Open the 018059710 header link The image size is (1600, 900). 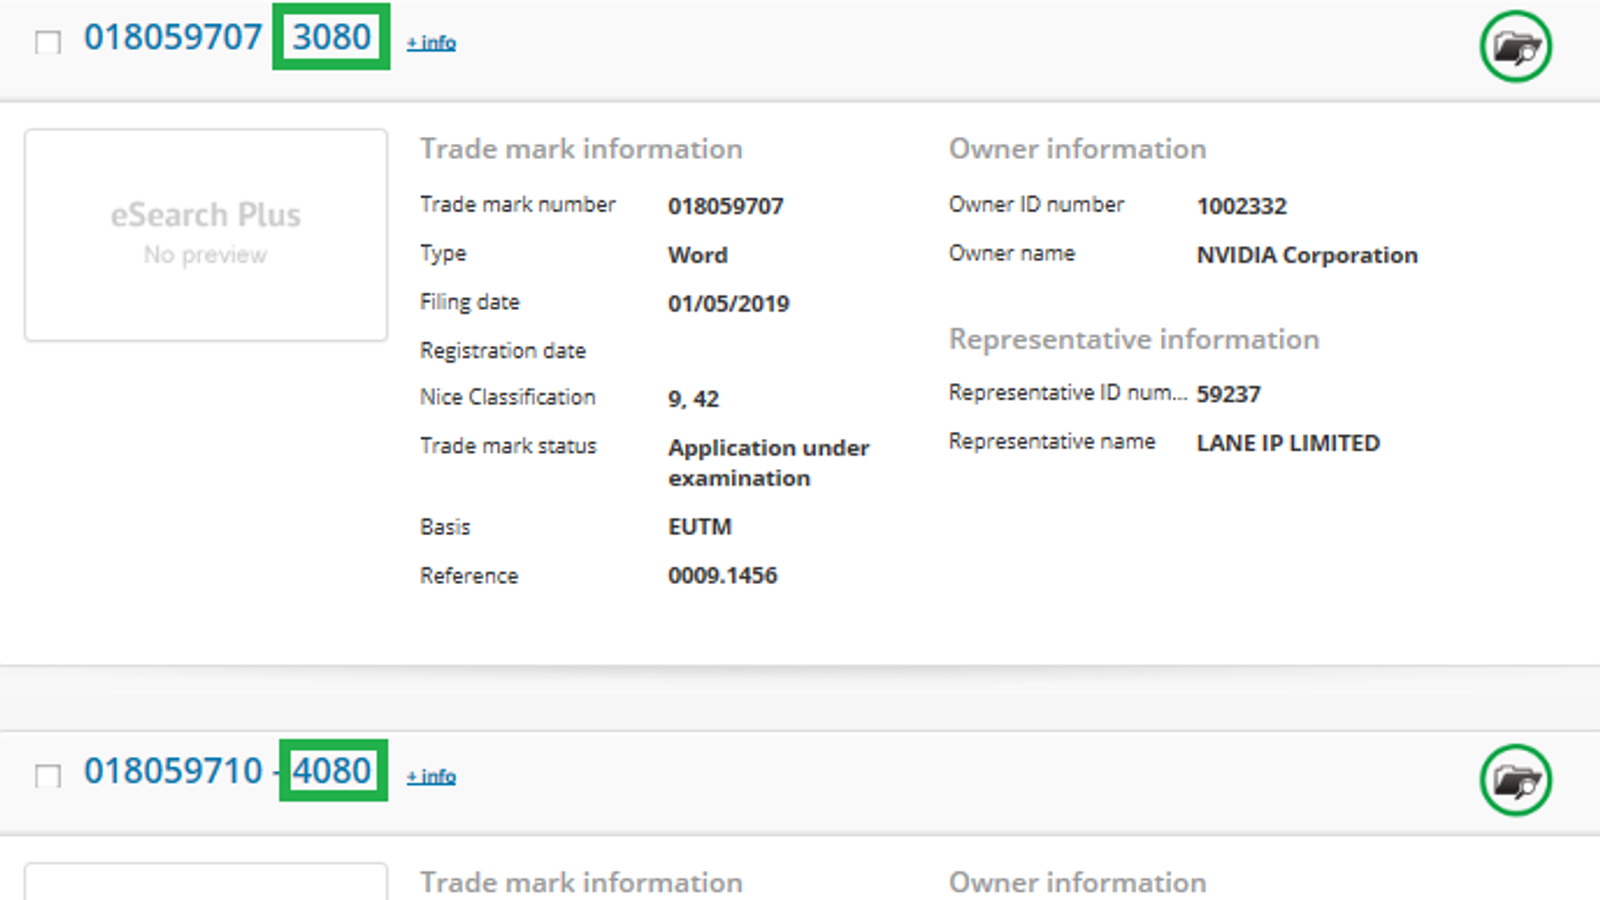click(173, 772)
